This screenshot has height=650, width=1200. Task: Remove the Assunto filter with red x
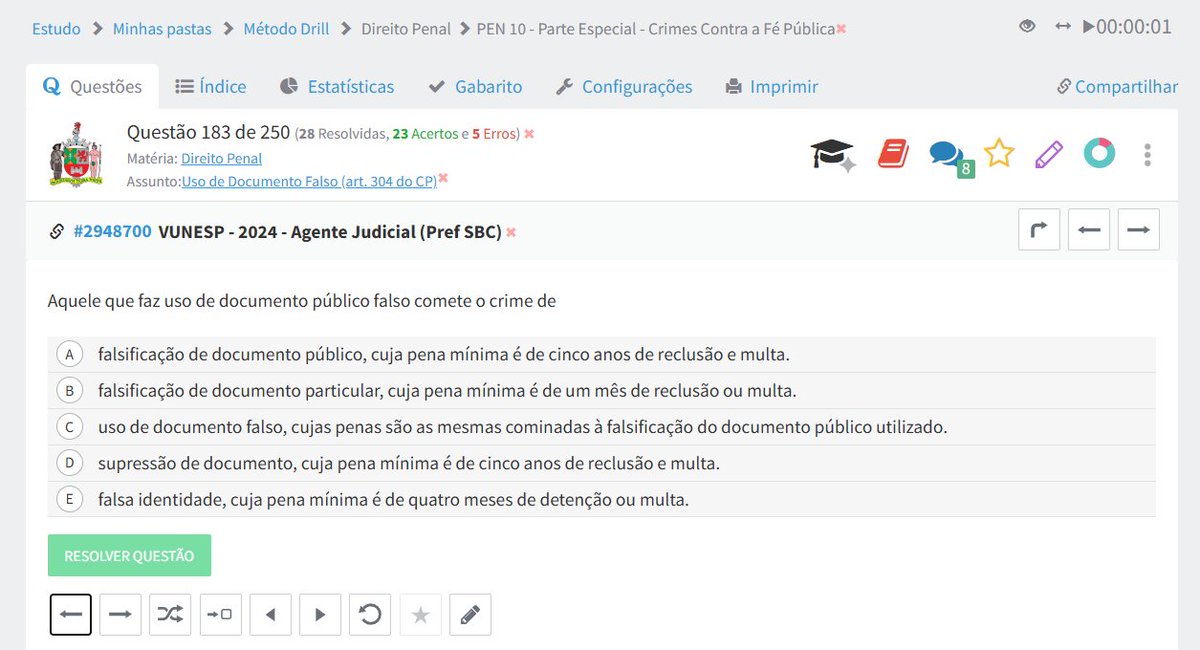pyautogui.click(x=443, y=178)
